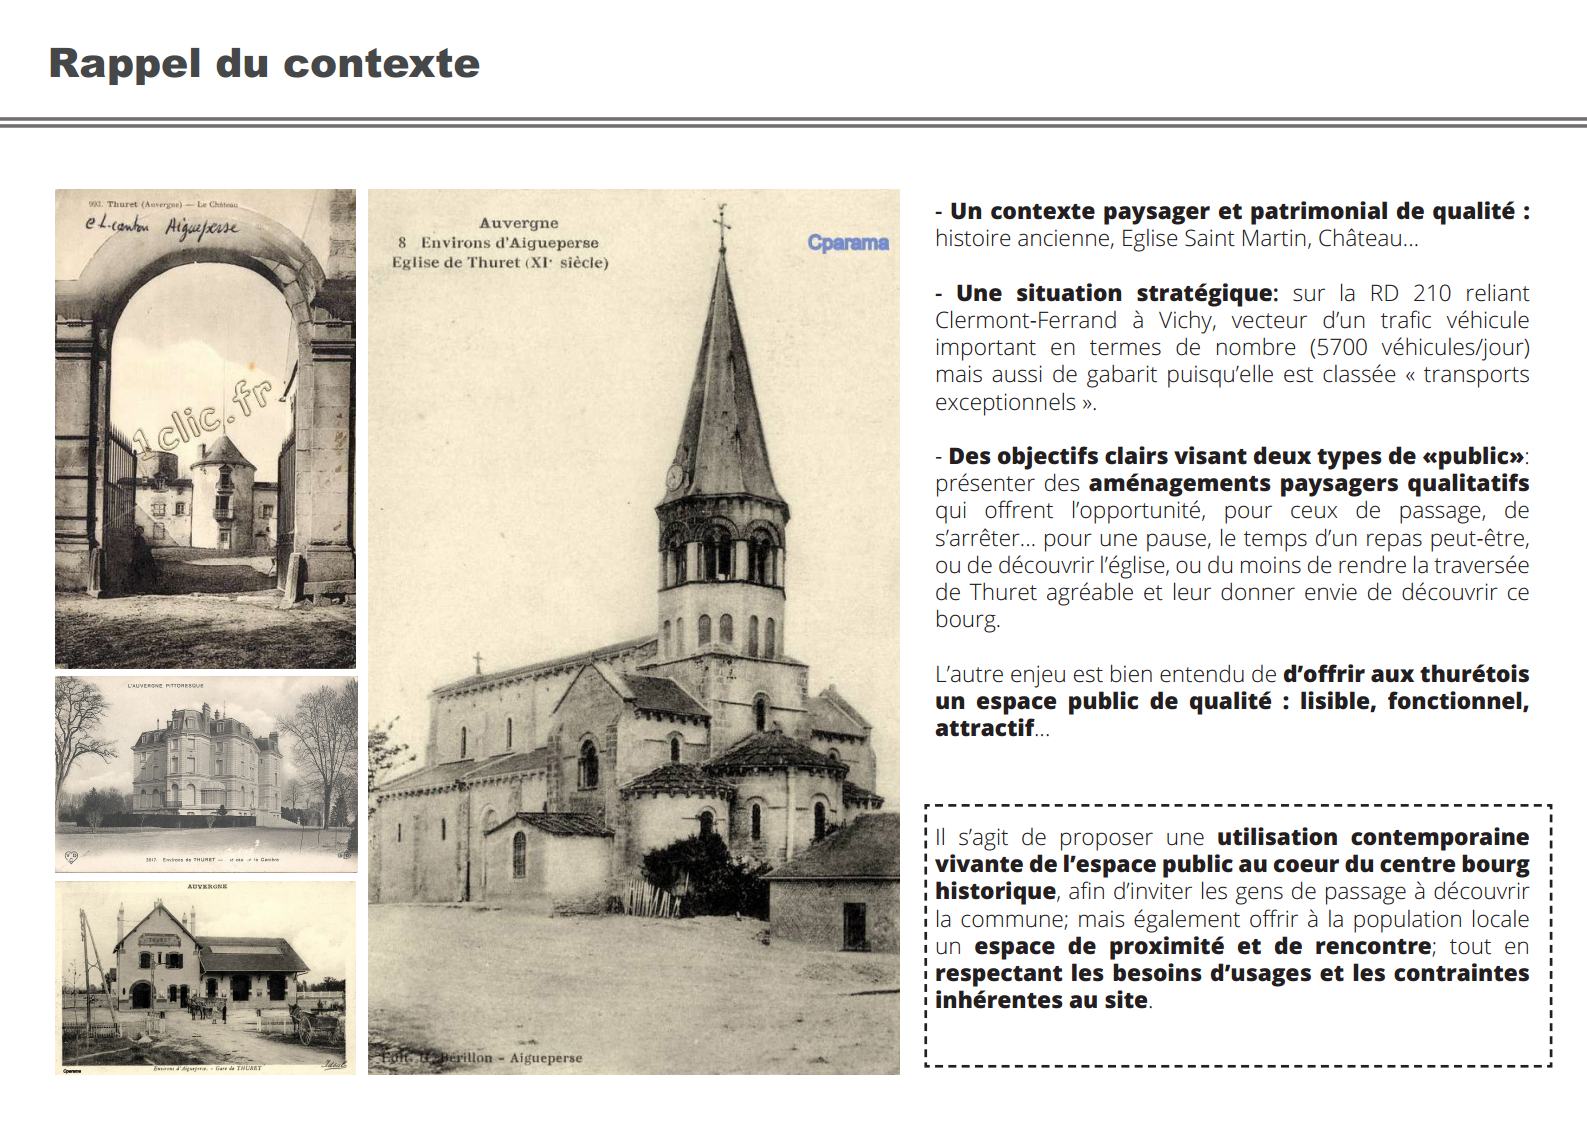Click 'Eglise de Thuret (XI° siècle)' caption
The height and width of the screenshot is (1123, 1587).
point(500,263)
